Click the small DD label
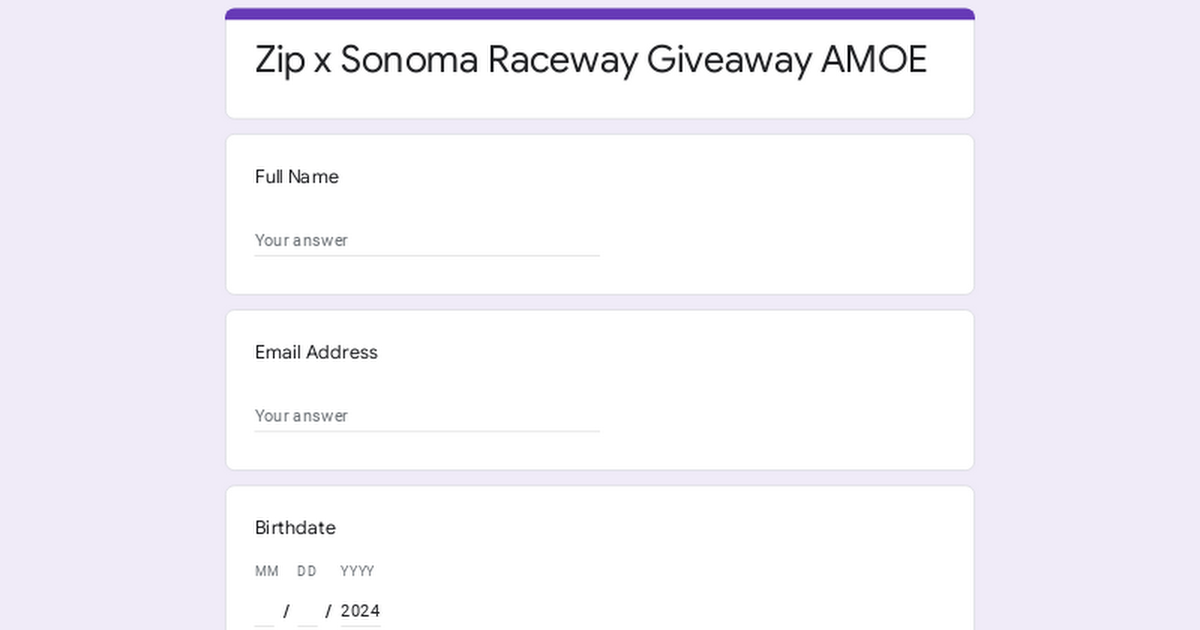The image size is (1200, 630). [307, 571]
